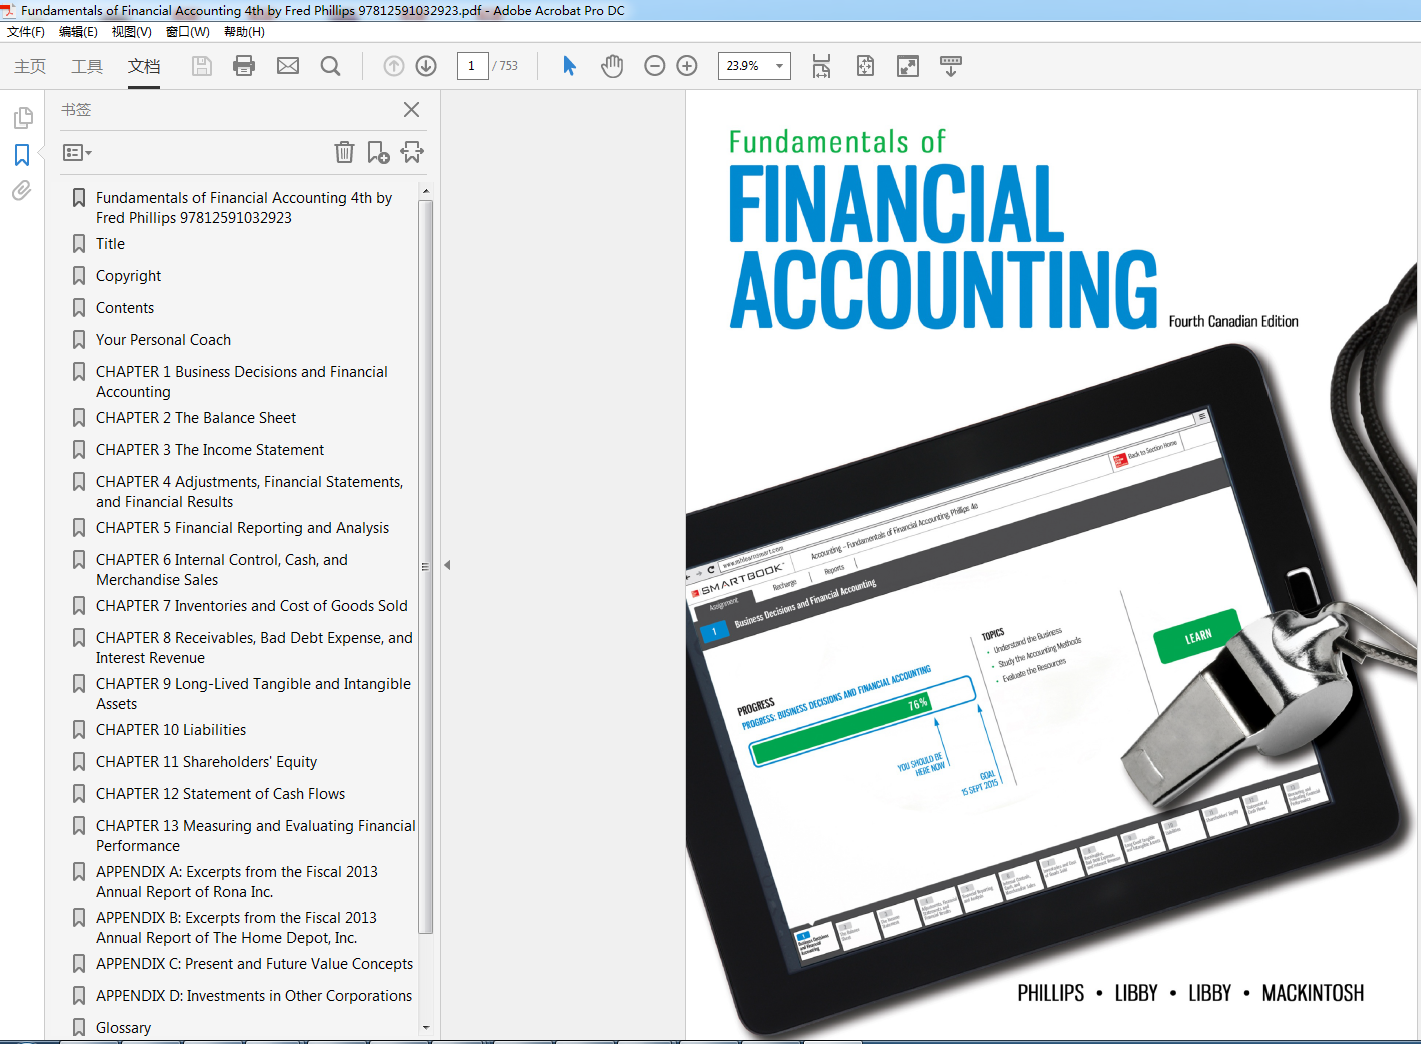Show page thumbnails panel
1421x1044 pixels.
click(x=22, y=118)
